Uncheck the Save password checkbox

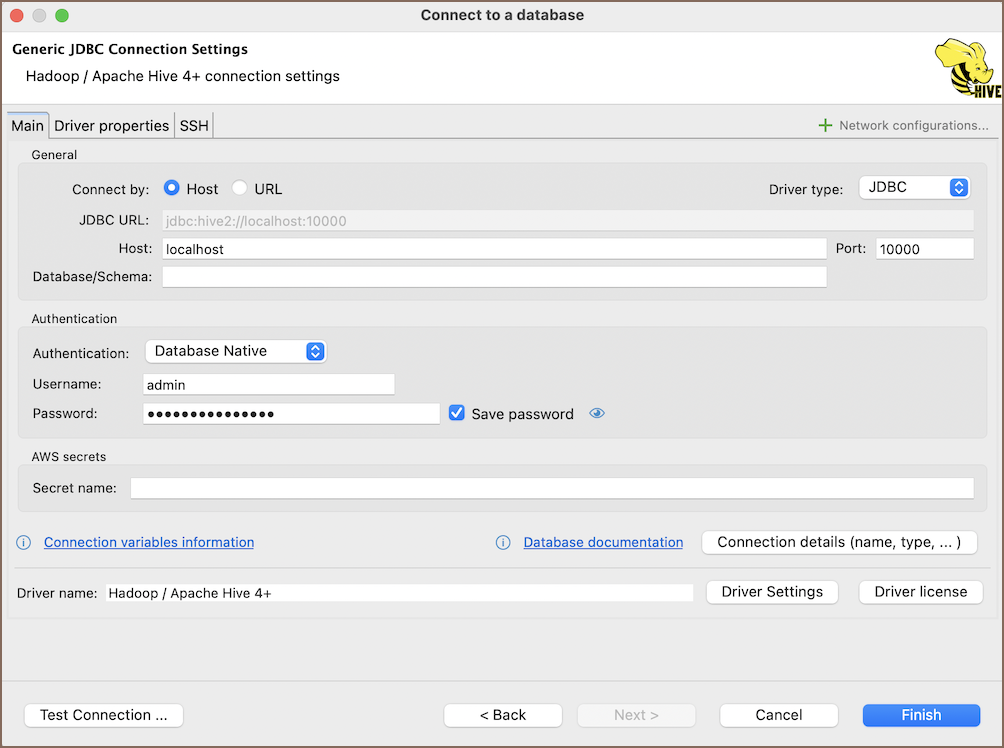[x=457, y=413]
